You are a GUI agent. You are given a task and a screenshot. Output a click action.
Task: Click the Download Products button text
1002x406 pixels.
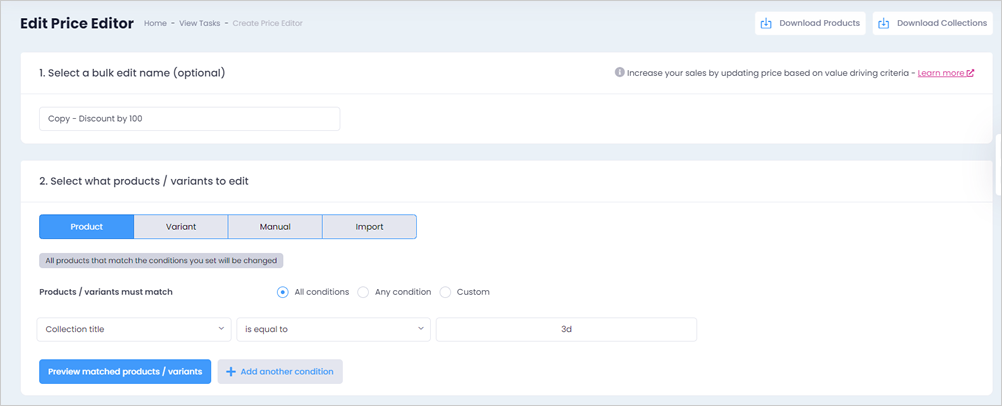(819, 23)
